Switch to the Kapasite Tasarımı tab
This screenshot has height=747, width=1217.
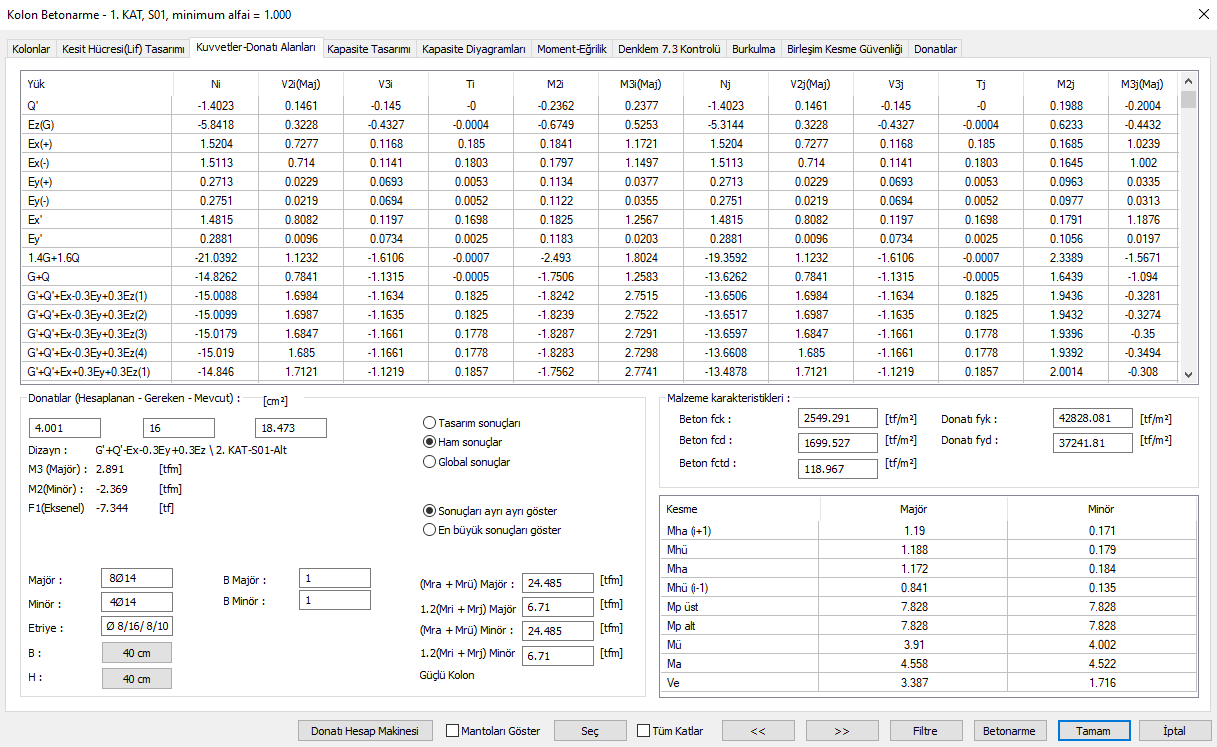point(368,49)
